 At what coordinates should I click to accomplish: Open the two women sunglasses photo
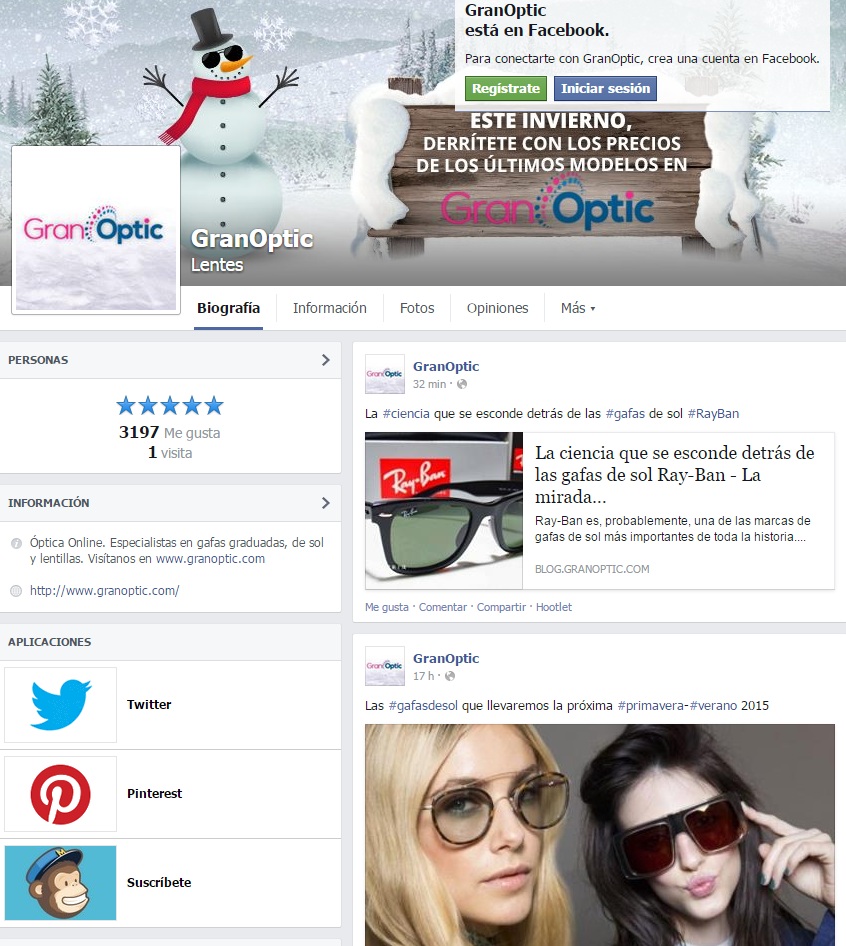click(x=600, y=835)
